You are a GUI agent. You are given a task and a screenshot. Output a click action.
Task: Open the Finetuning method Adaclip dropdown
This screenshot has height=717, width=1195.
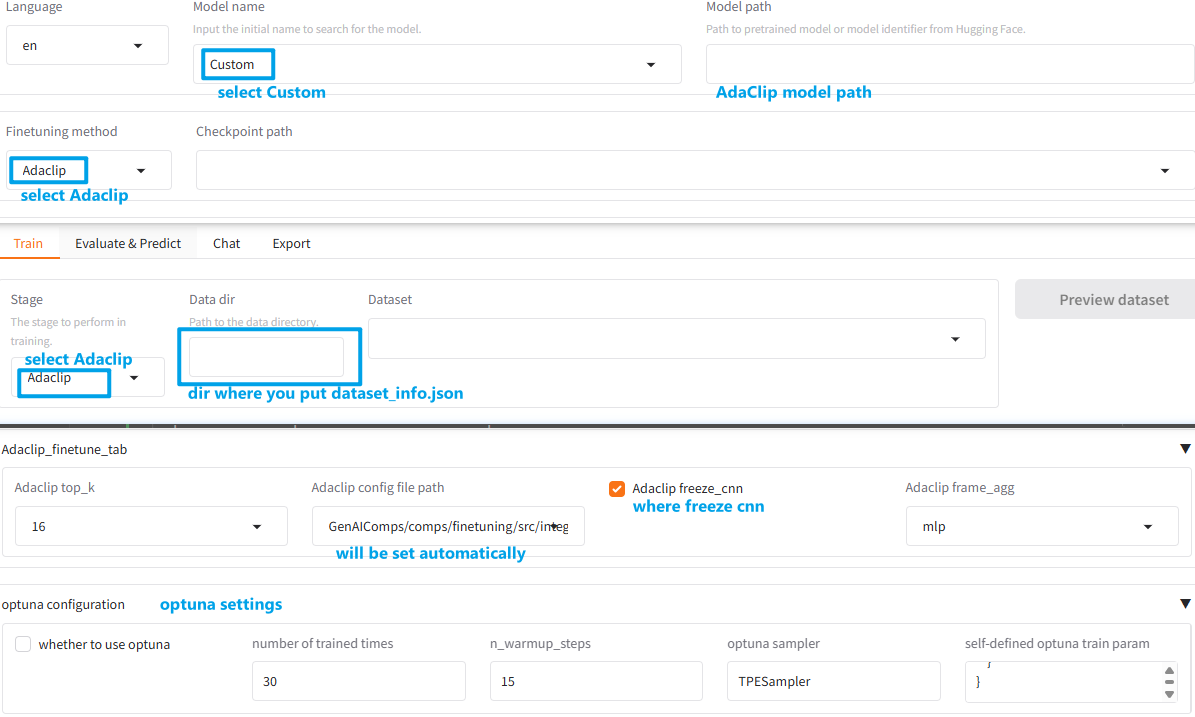[x=141, y=171]
